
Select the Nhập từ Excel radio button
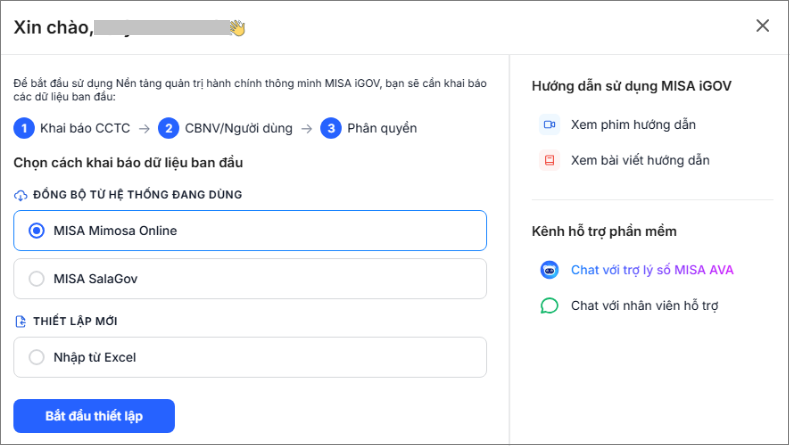tap(36, 357)
